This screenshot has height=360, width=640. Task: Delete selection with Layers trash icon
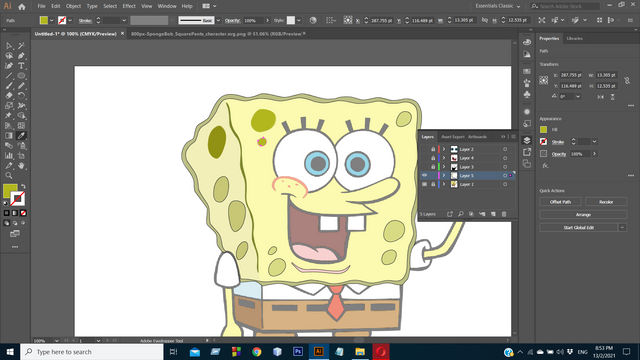point(504,214)
